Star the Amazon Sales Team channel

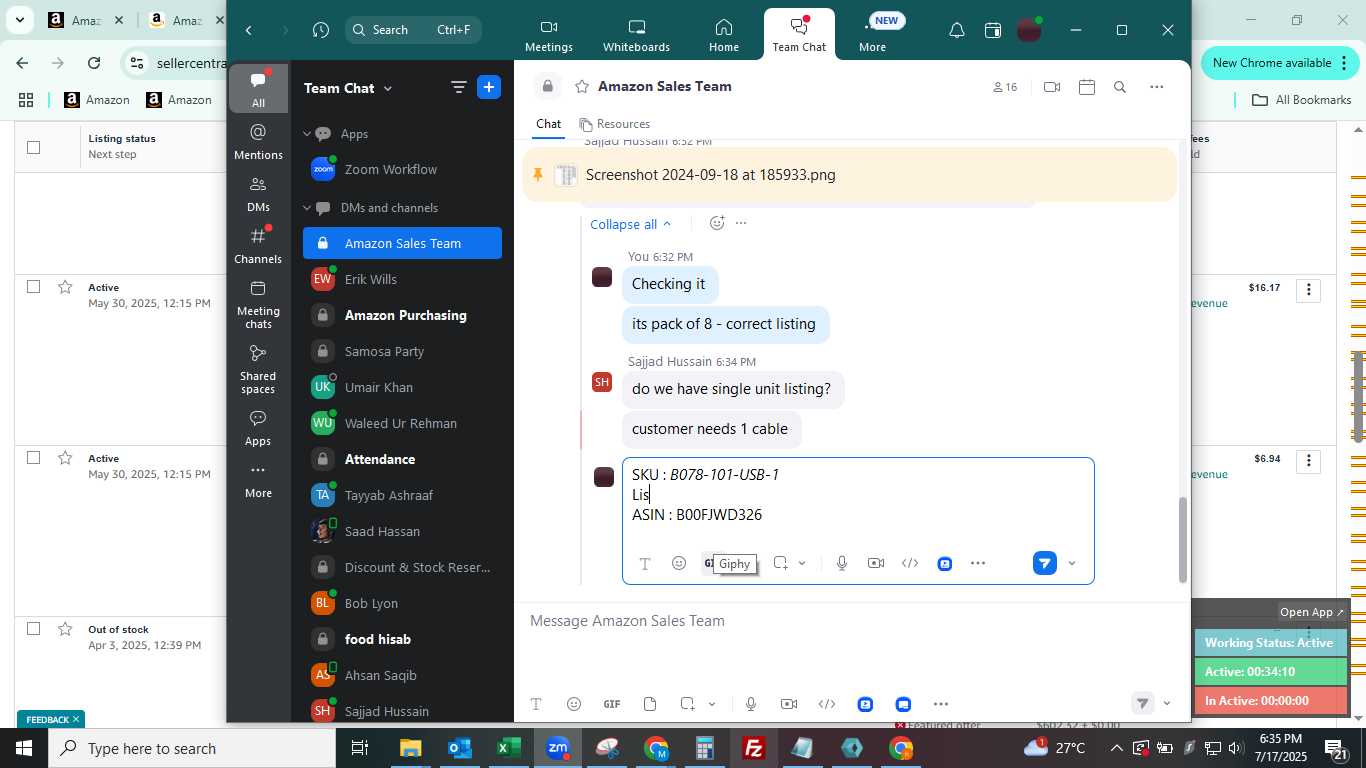click(x=581, y=87)
